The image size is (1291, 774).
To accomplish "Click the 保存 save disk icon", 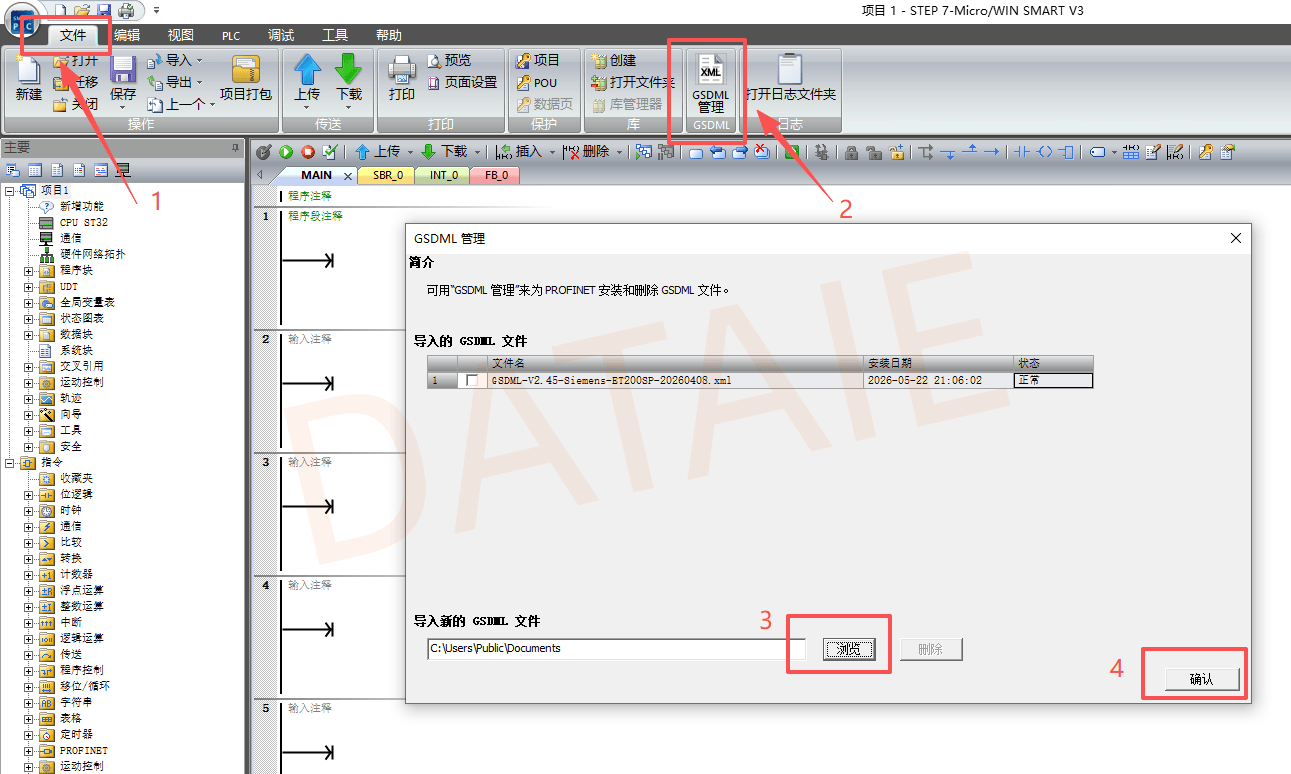I will coord(123,70).
